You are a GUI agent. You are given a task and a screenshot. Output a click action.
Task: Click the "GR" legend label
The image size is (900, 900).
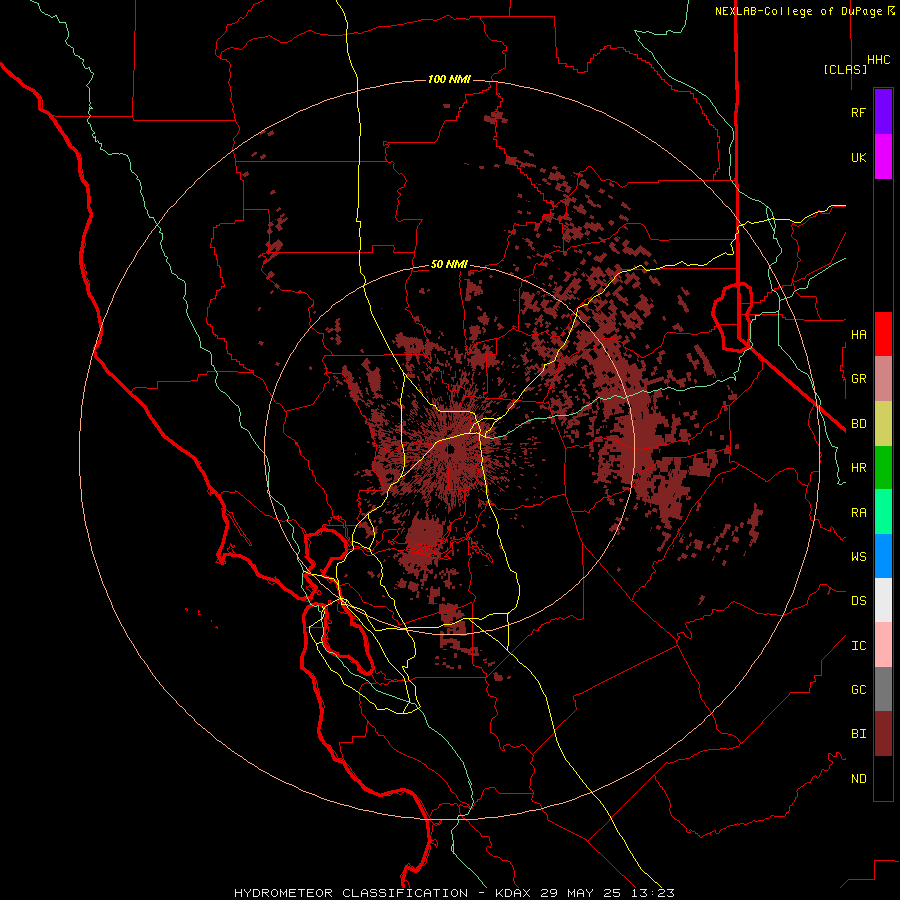858,379
